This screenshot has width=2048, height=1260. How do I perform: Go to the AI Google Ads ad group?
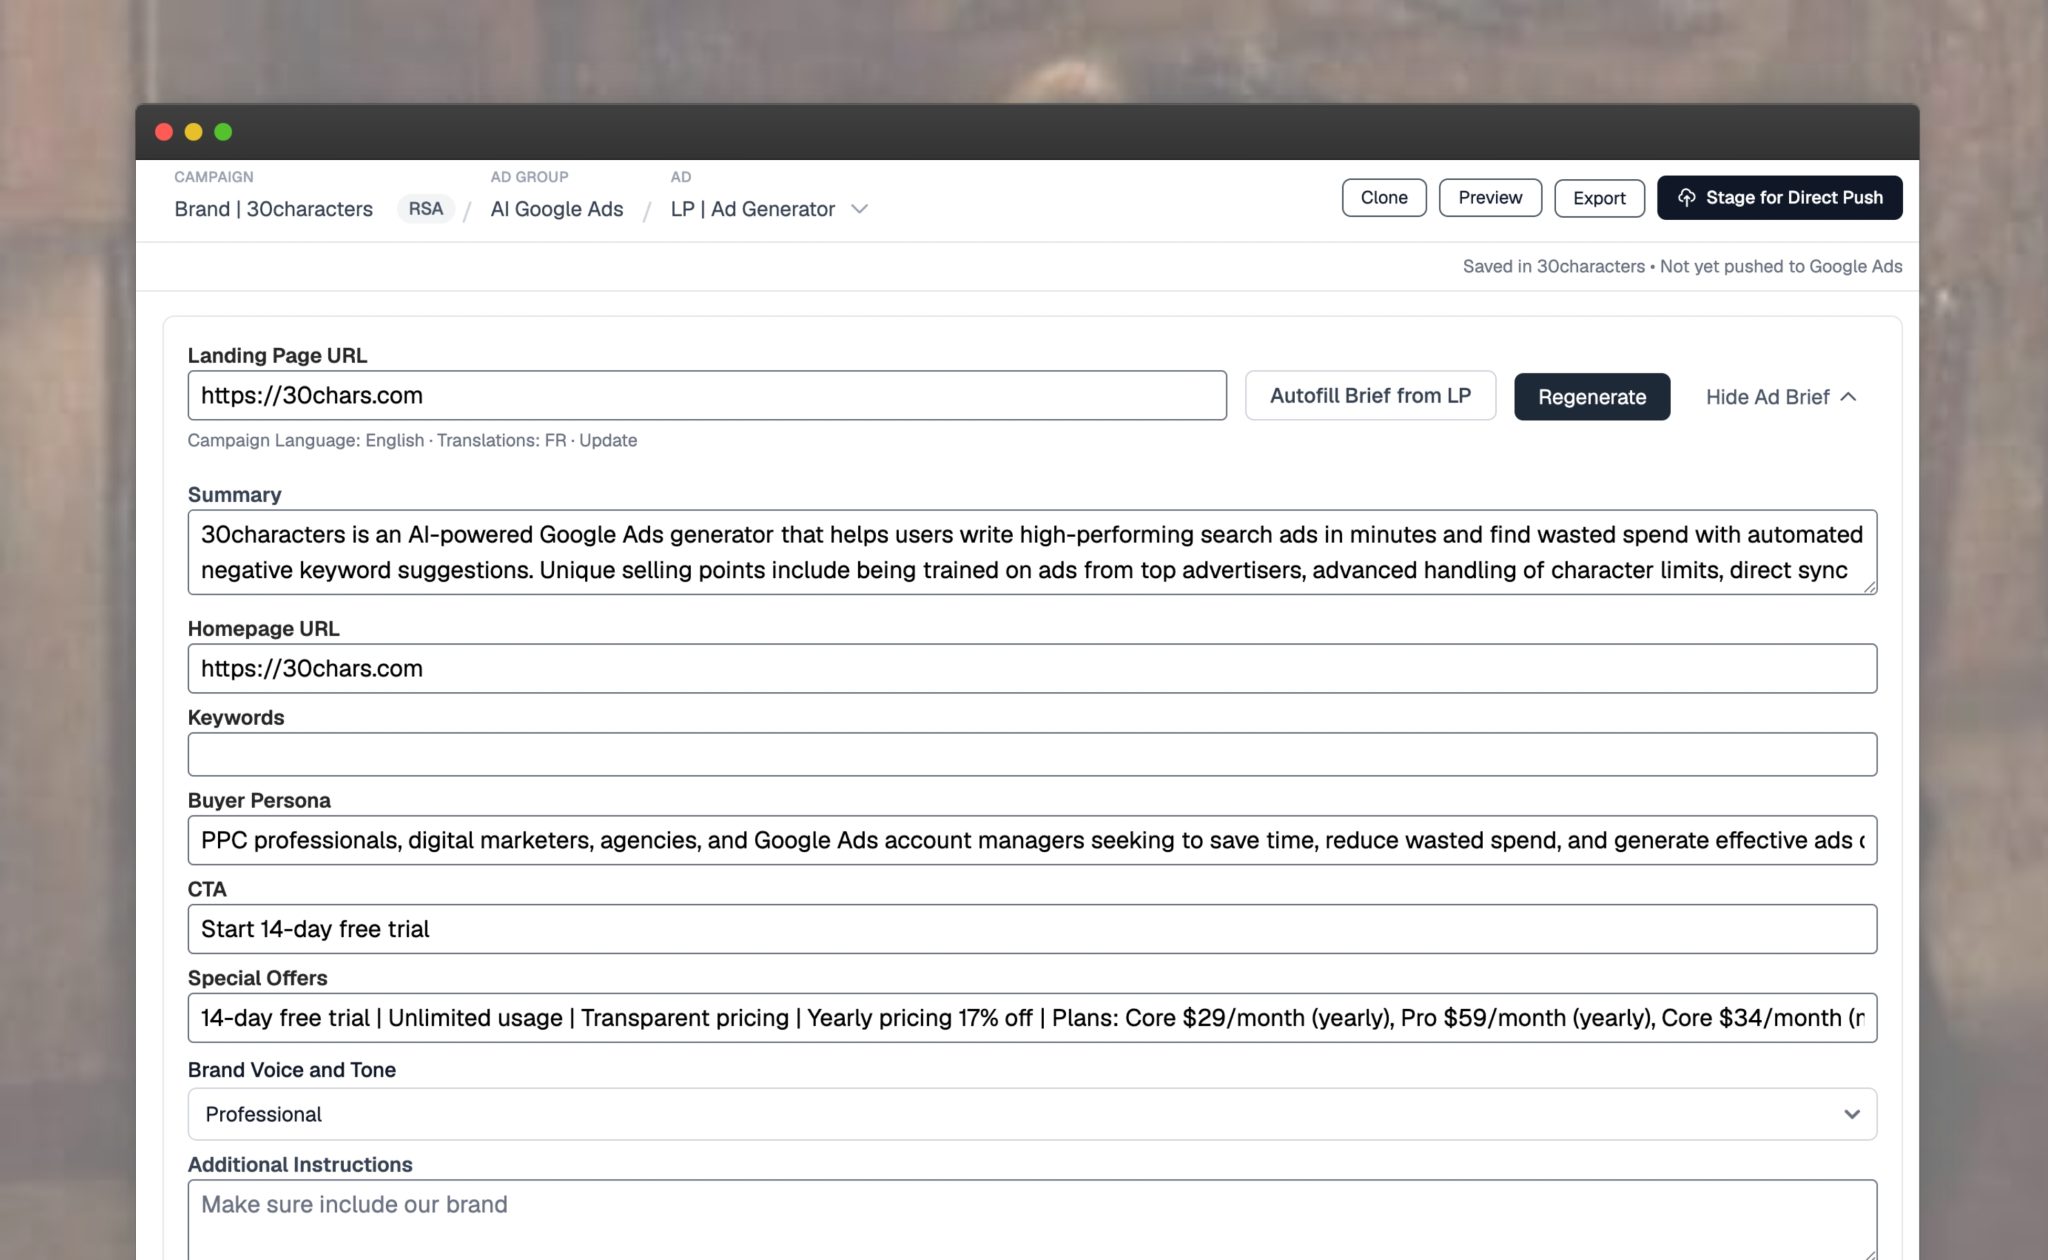(556, 209)
